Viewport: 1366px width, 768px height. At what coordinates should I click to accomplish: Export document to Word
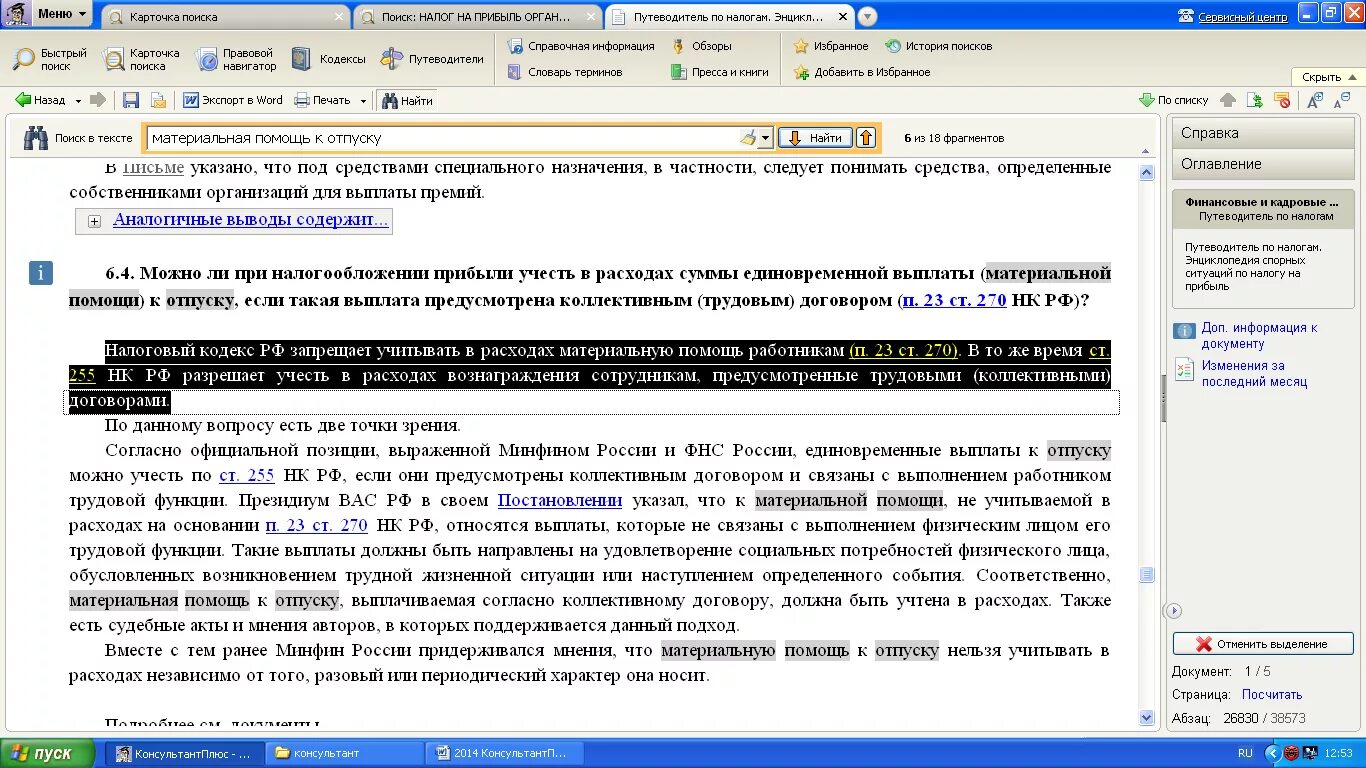pos(233,100)
